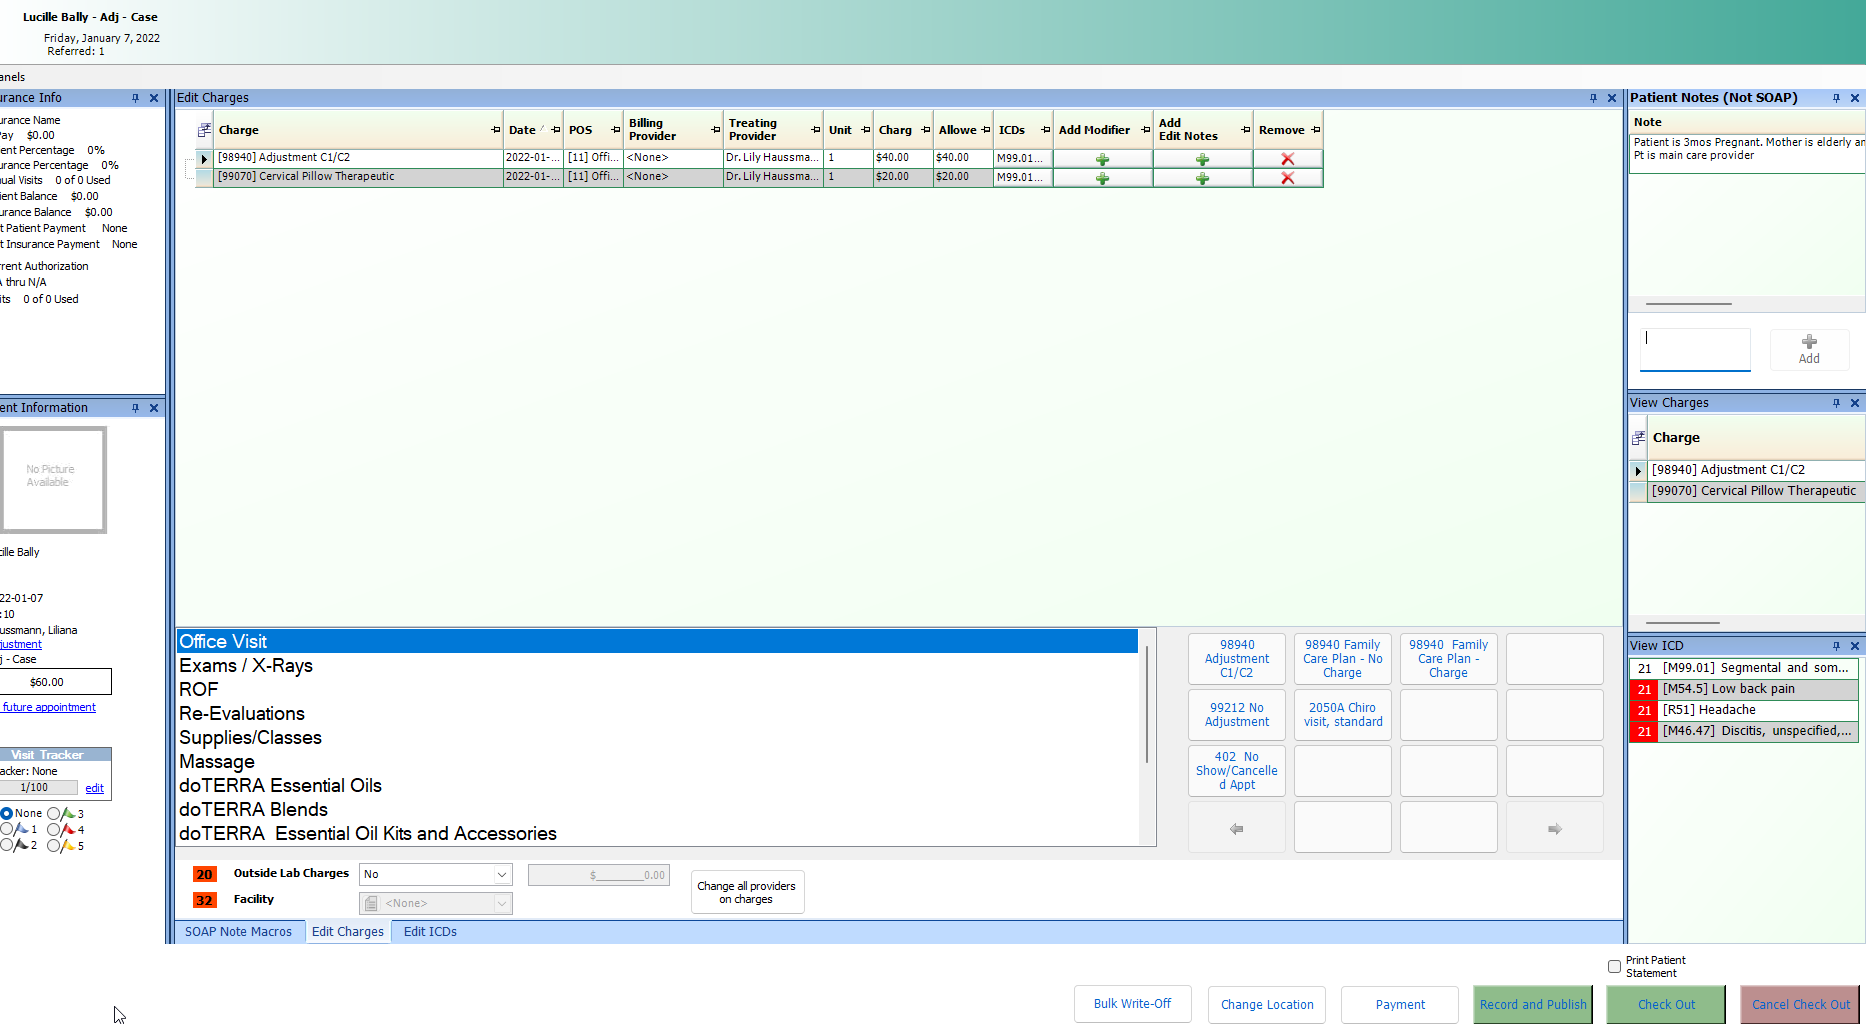The image size is (1867, 1024).
Task: Add a new note in Patient Notes panel
Action: 1809,349
